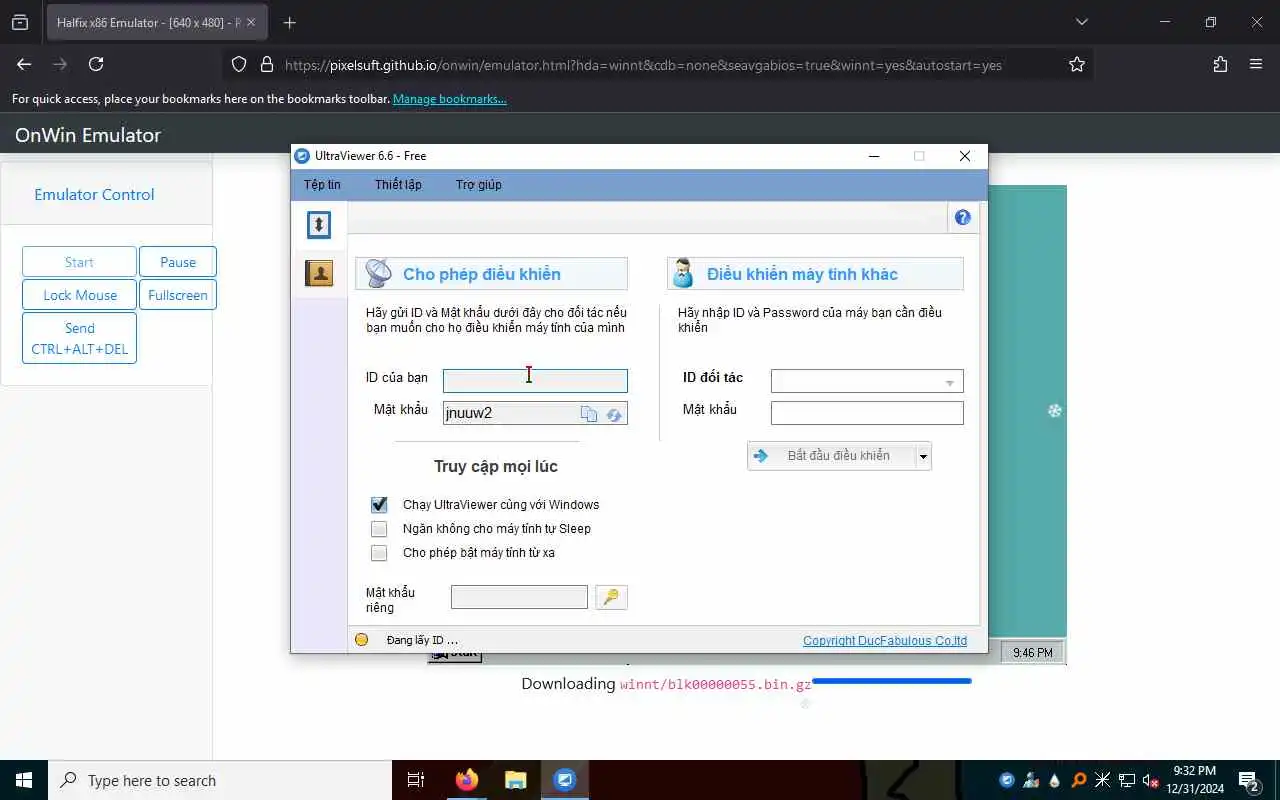The image size is (1280, 800).
Task: Focus the browser address bar
Action: 643,64
